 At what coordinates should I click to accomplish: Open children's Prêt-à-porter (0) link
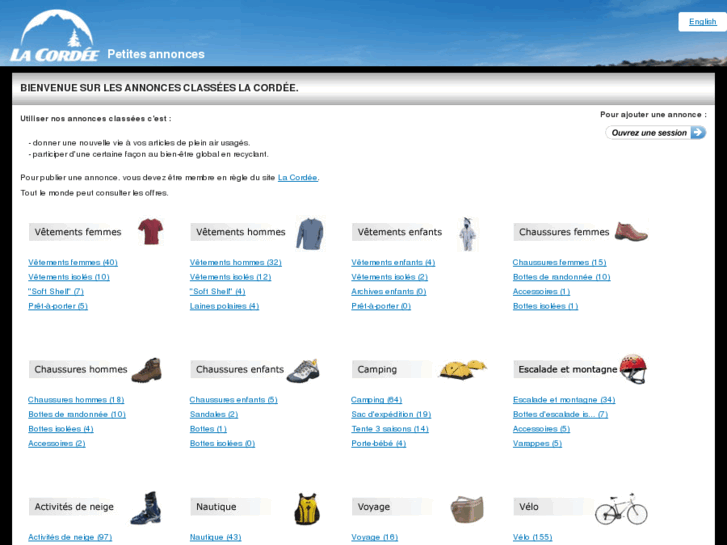click(381, 306)
